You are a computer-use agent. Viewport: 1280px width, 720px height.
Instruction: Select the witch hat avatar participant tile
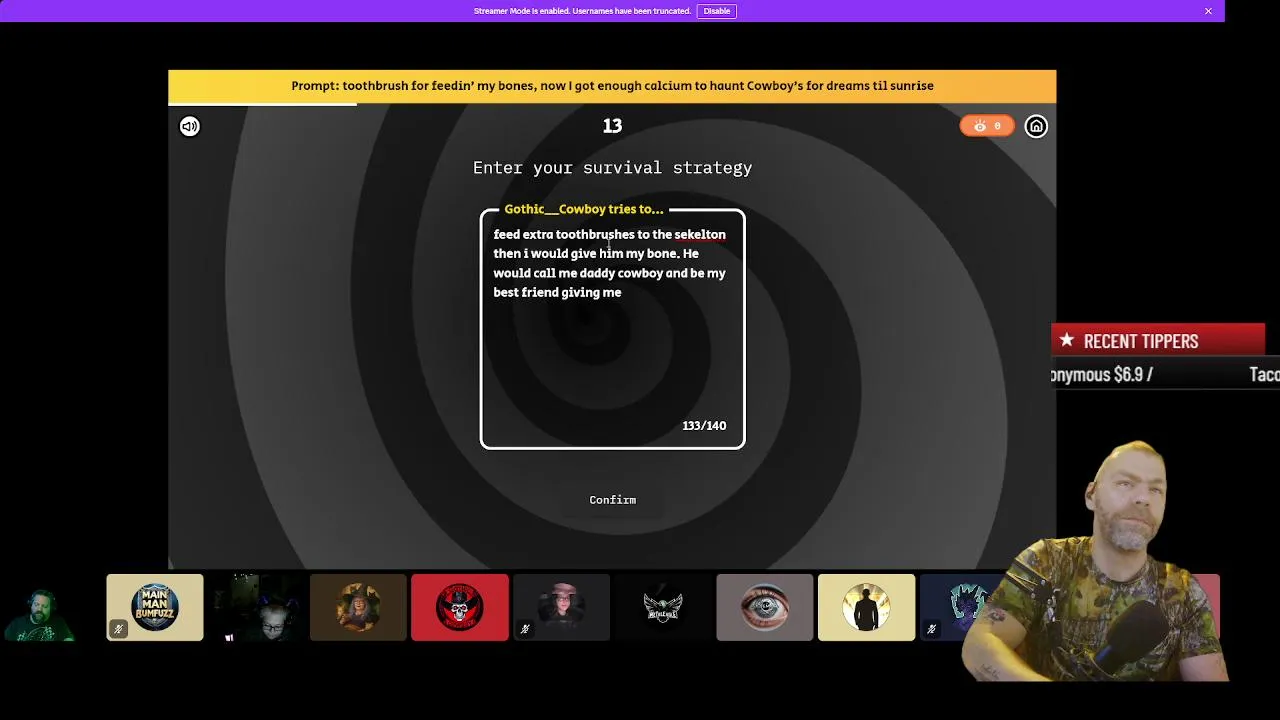click(358, 607)
